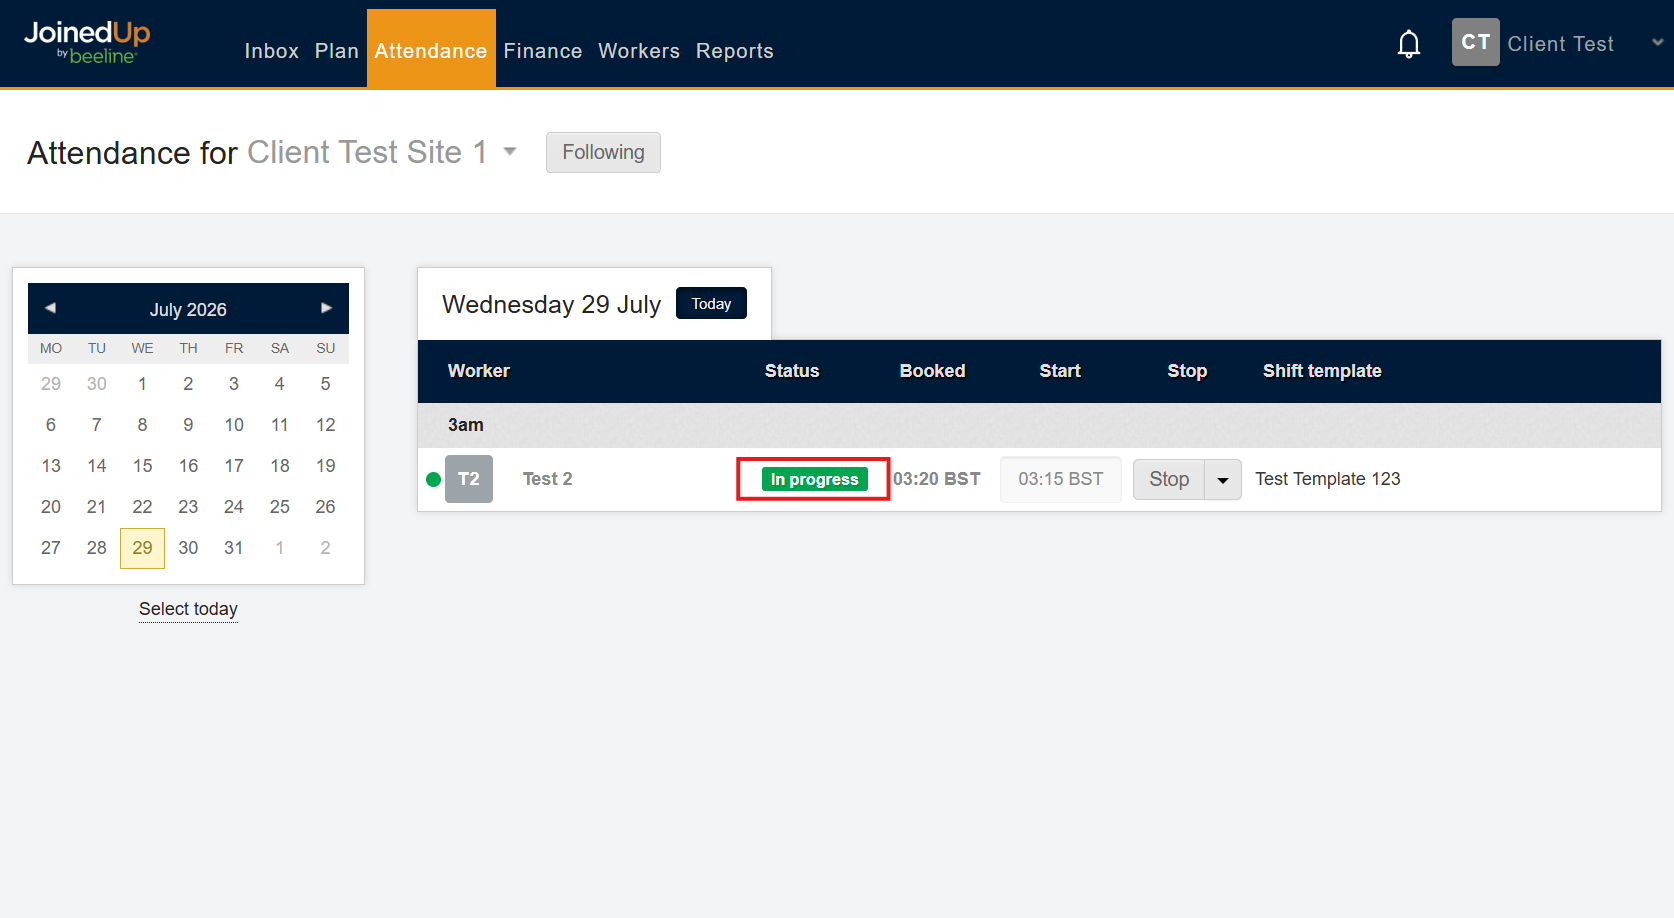Click the 3am group row
Viewport: 1674px width, 918px height.
1039,425
